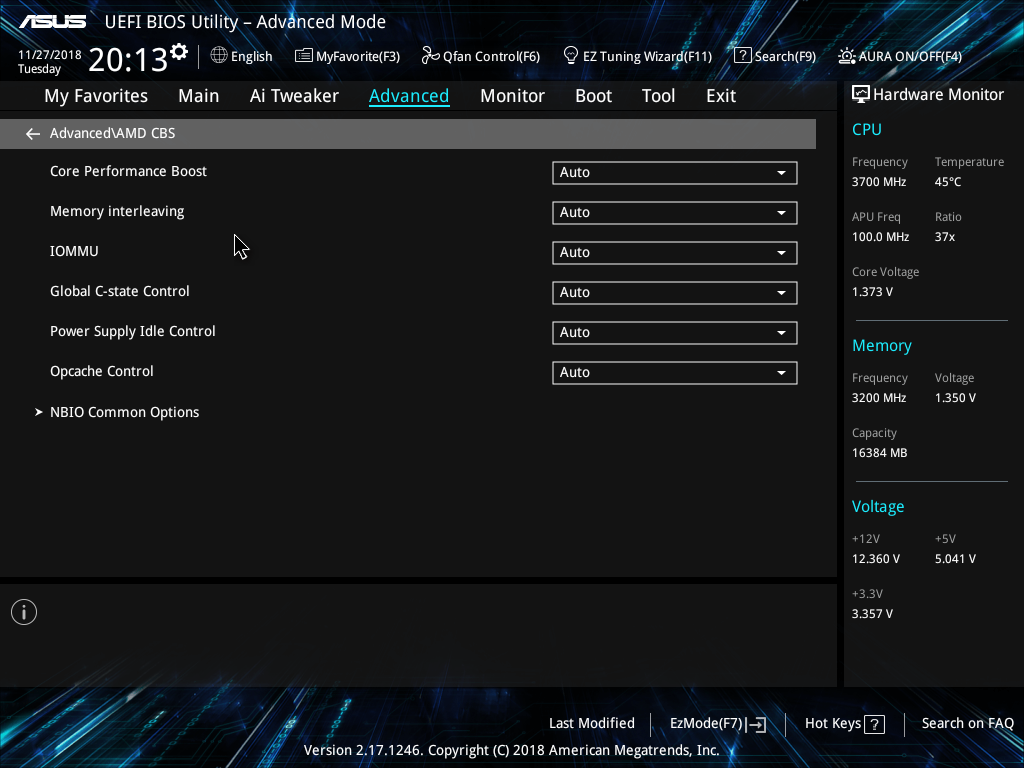Viewport: 1024px width, 768px height.
Task: Click IOMMU setting label
Action: 74,251
